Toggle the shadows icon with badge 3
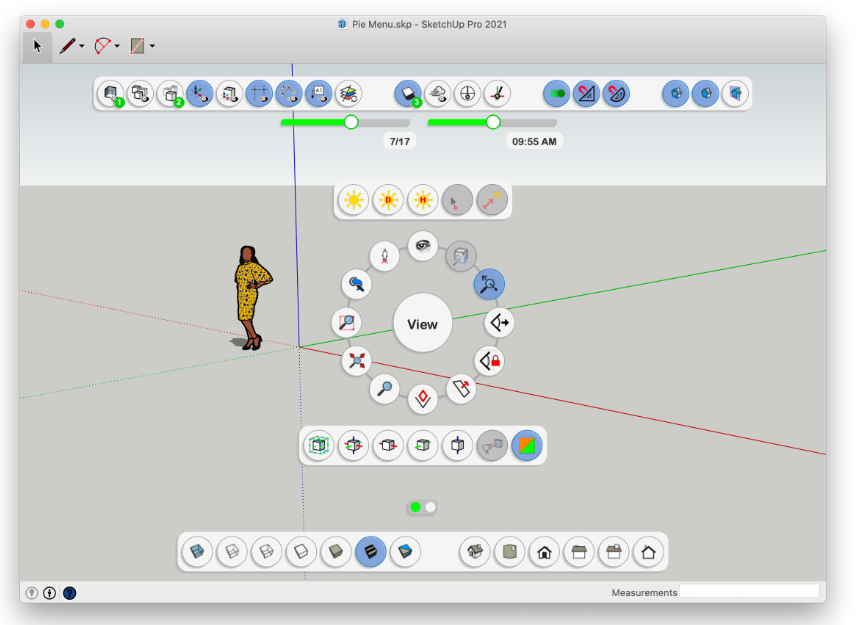Screen dimensions: 856x625 (408, 93)
